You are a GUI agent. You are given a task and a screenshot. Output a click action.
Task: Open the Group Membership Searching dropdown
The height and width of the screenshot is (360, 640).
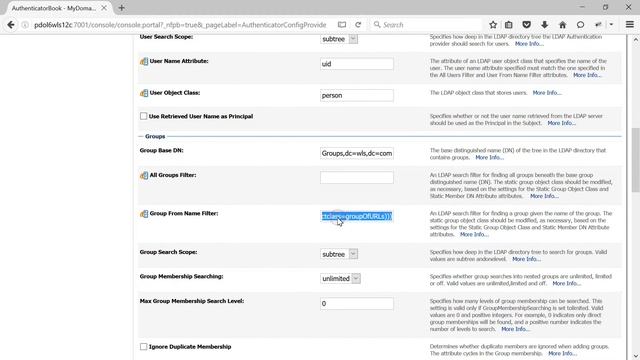[x=340, y=279]
